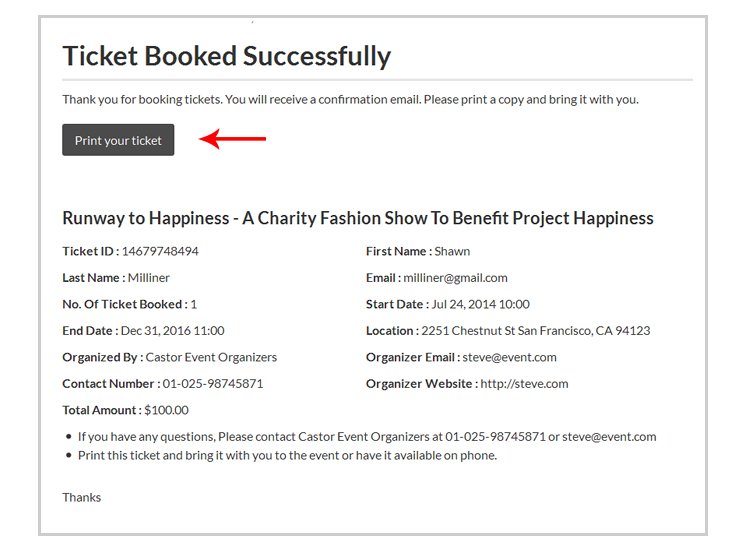Screen dimensions: 748x551
Task: Click the No. Of Ticket Booked value
Action: click(194, 304)
